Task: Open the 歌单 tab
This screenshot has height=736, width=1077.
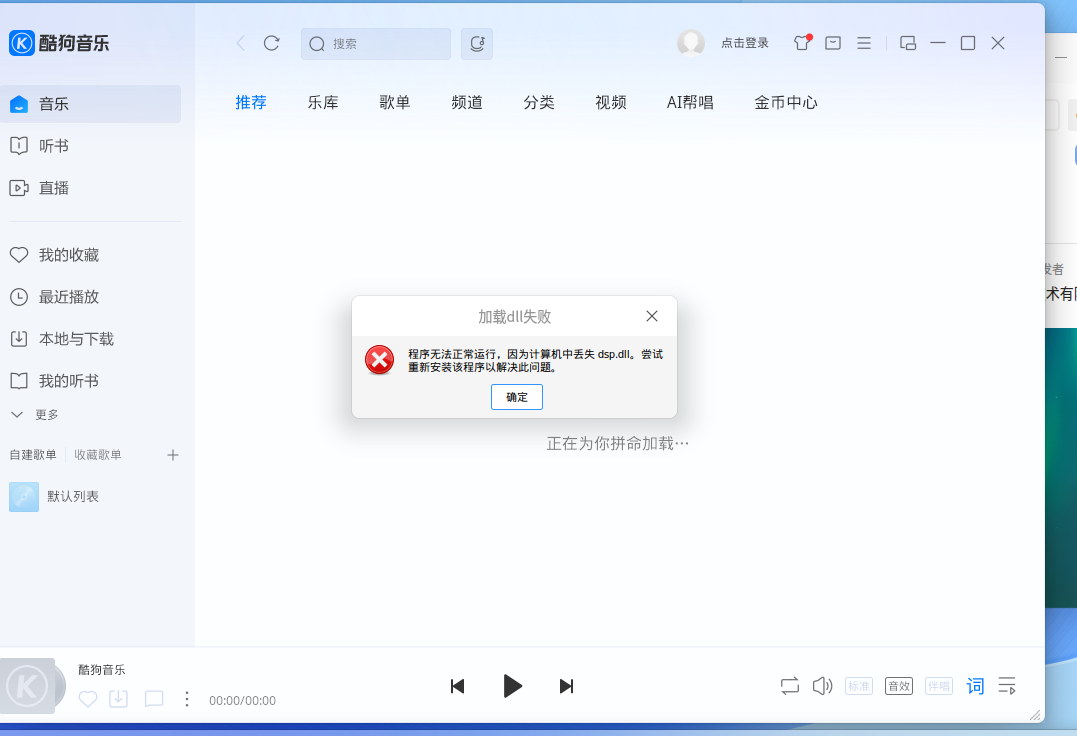Action: [x=395, y=102]
